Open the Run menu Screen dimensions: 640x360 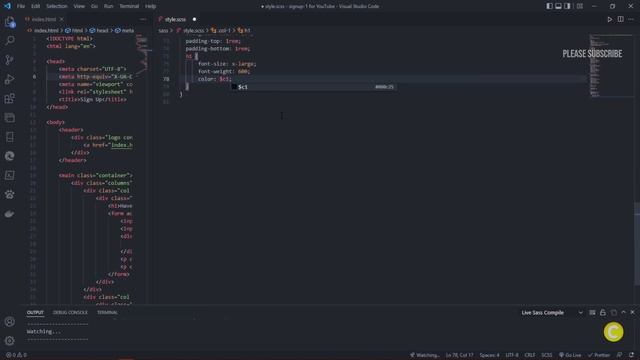tap(109, 6)
